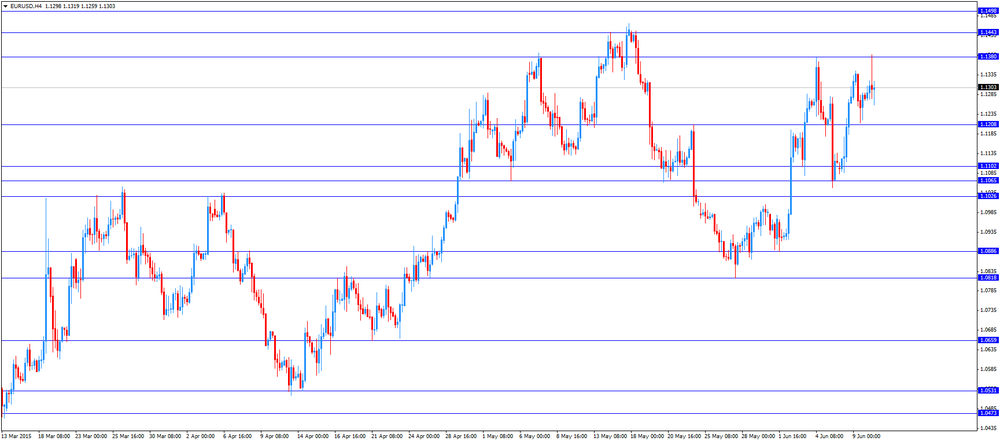
Task: Click the 2 Apr 00:00 time label
Action: pyautogui.click(x=202, y=436)
